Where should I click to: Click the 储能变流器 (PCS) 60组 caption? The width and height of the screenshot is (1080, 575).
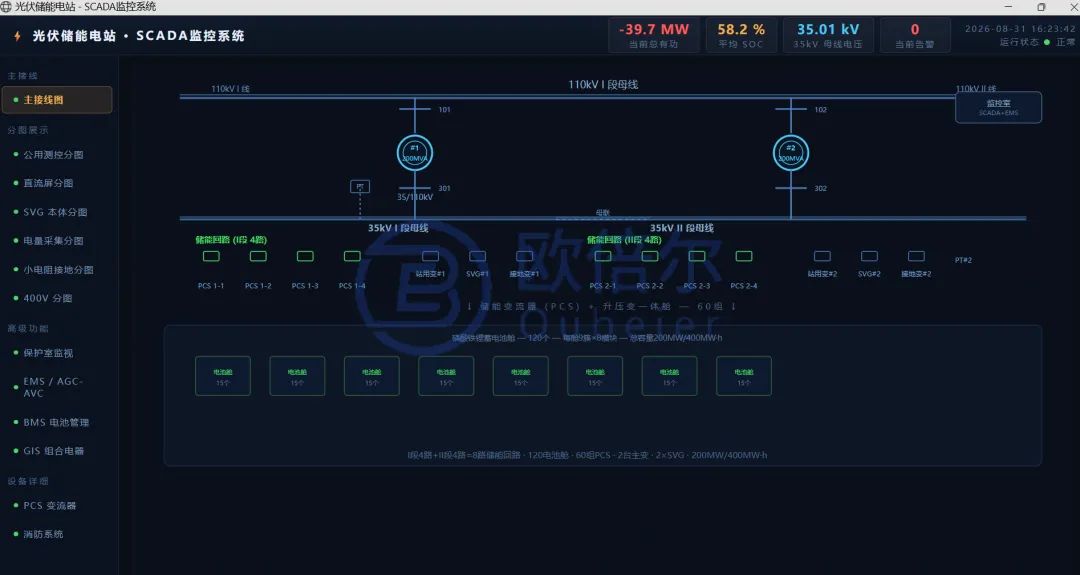602,306
